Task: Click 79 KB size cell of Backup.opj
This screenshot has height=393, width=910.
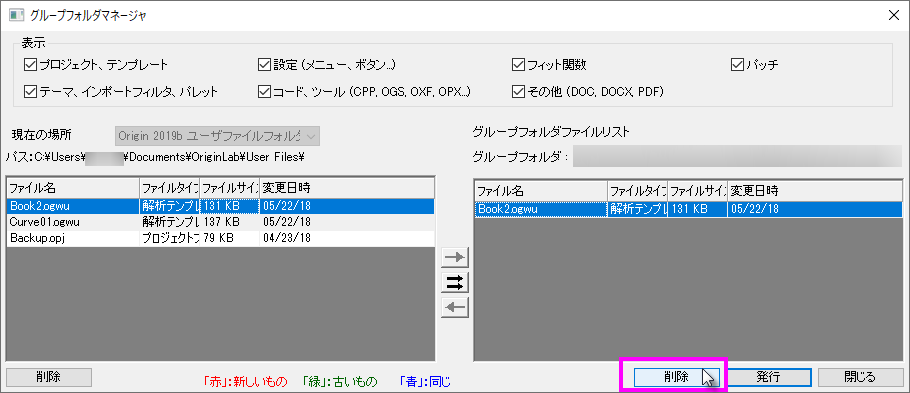Action: [x=229, y=238]
